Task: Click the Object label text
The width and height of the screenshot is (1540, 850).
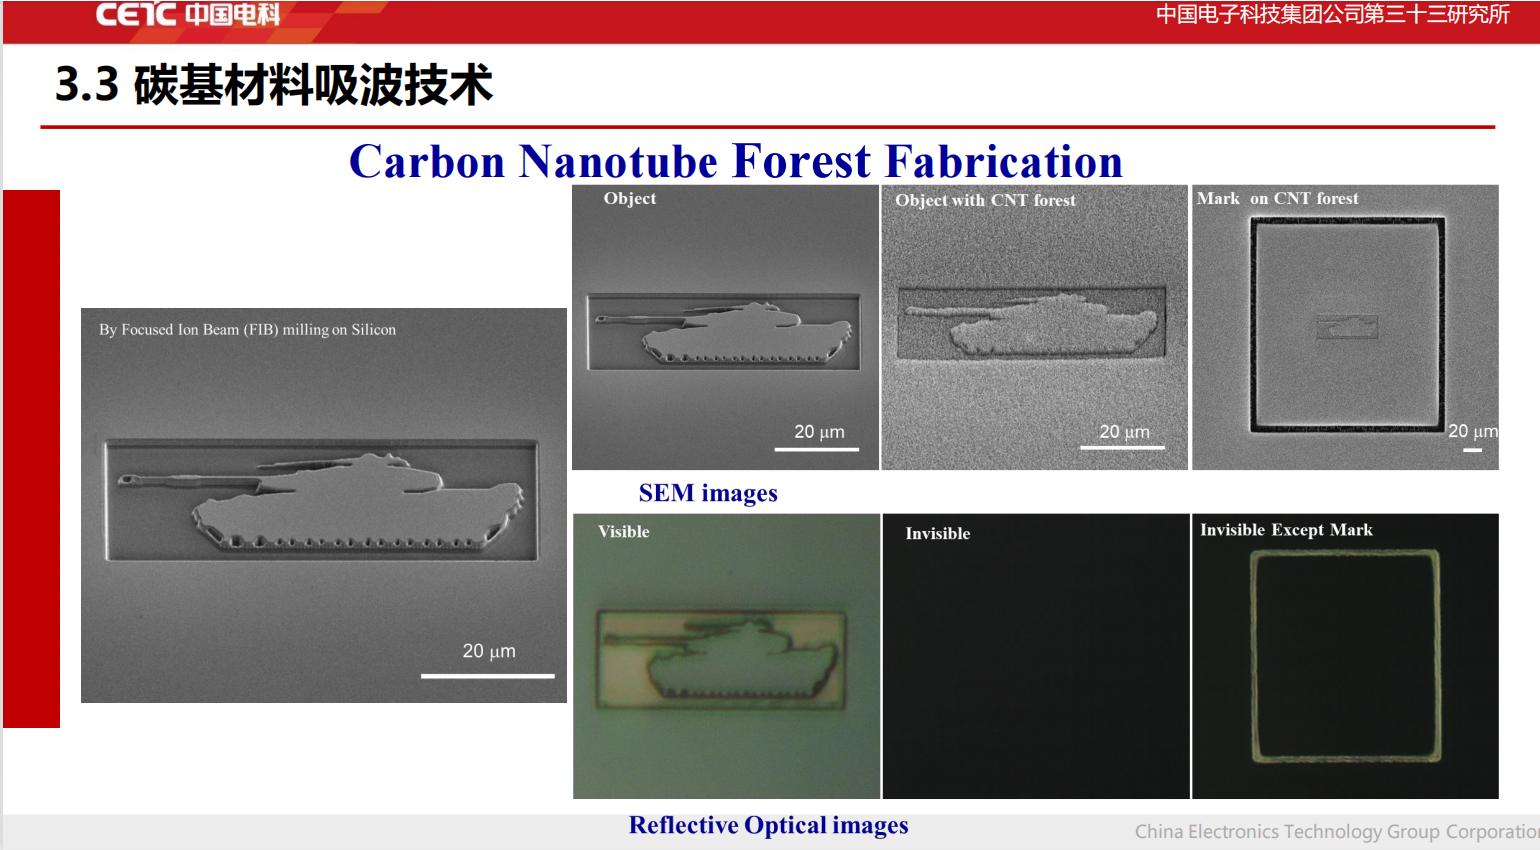Action: (x=630, y=198)
